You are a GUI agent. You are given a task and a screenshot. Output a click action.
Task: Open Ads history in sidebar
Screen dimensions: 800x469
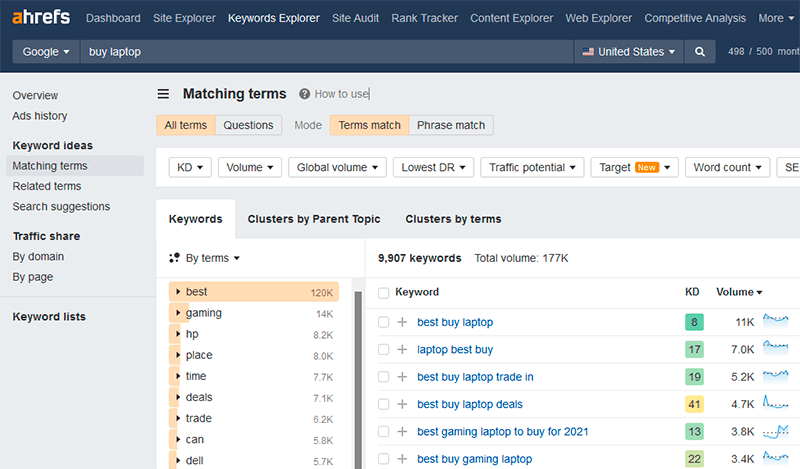(x=40, y=116)
